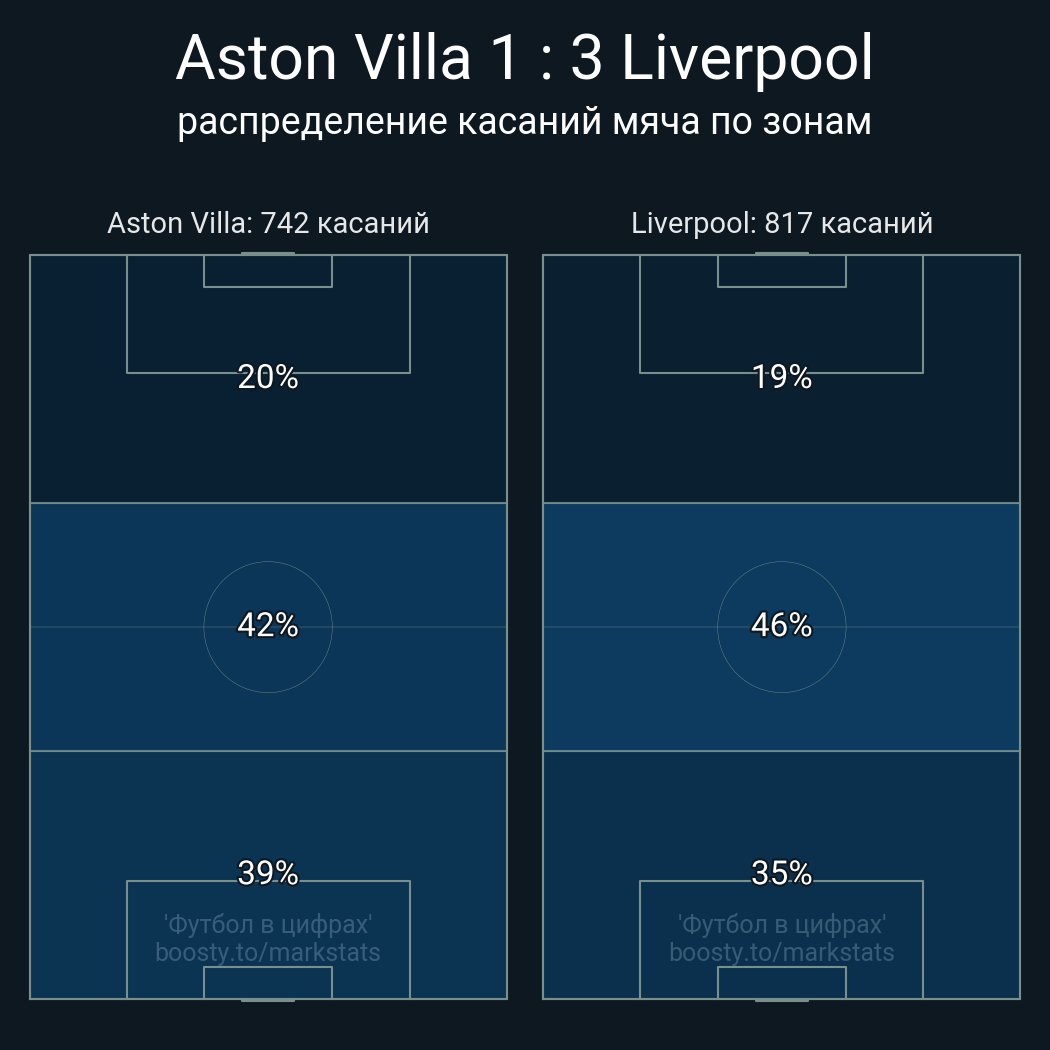Click the Aston Villa 742 touches label
This screenshot has height=1050, width=1050.
(268, 223)
